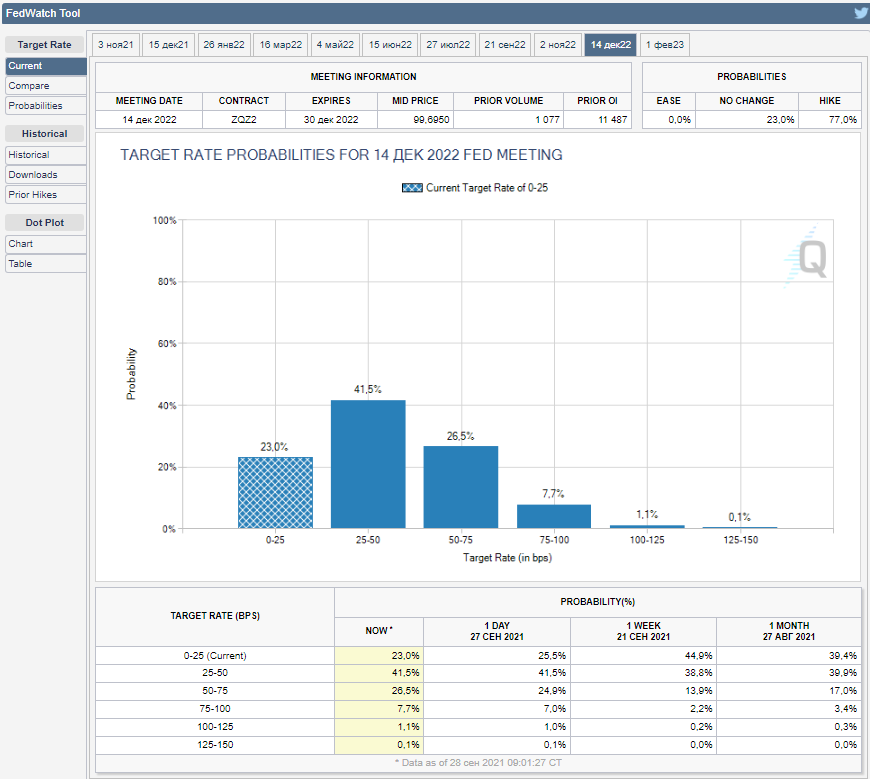Click the Current Target Rate of 0-25 legend label
Screen dimensions: 870x779
coord(487,188)
